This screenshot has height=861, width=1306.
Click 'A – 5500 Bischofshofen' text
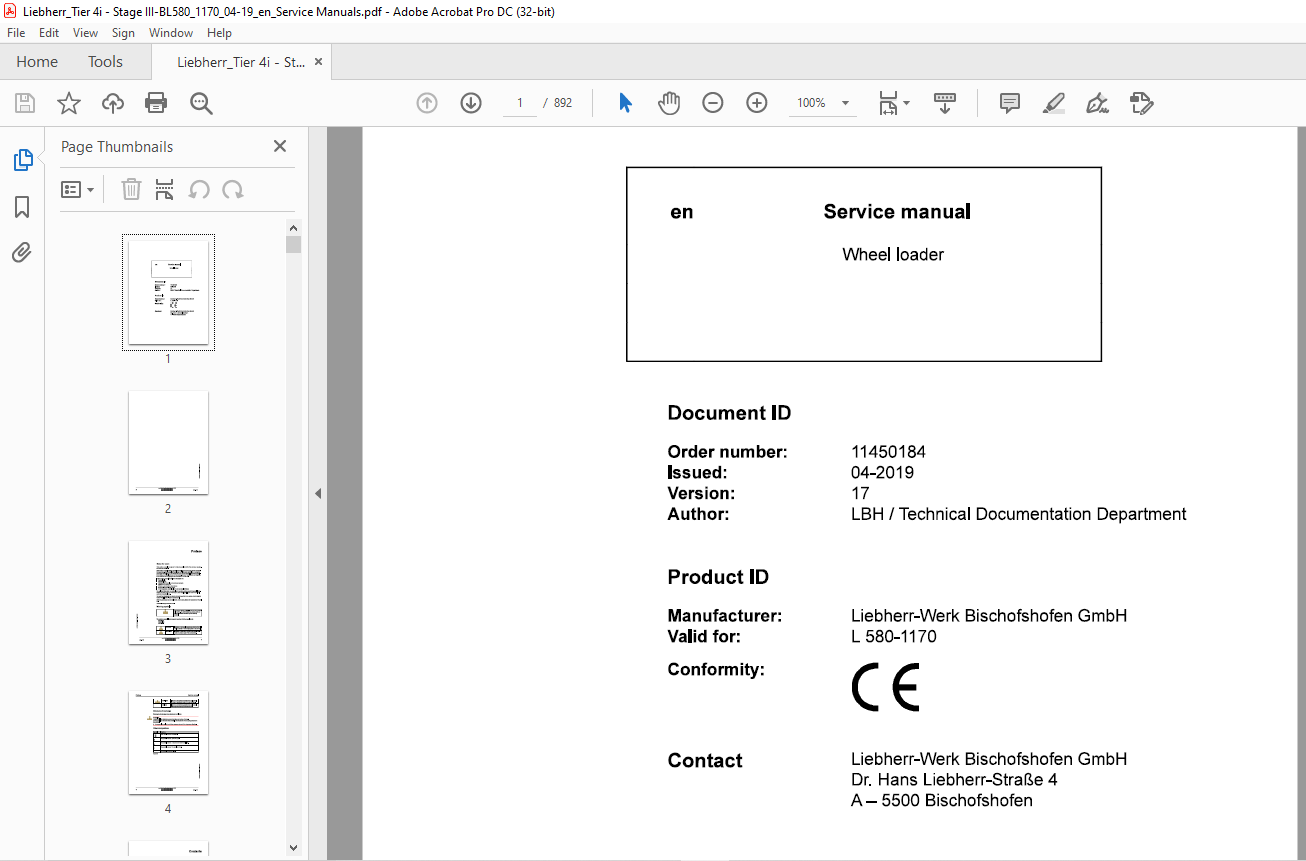coord(942,800)
